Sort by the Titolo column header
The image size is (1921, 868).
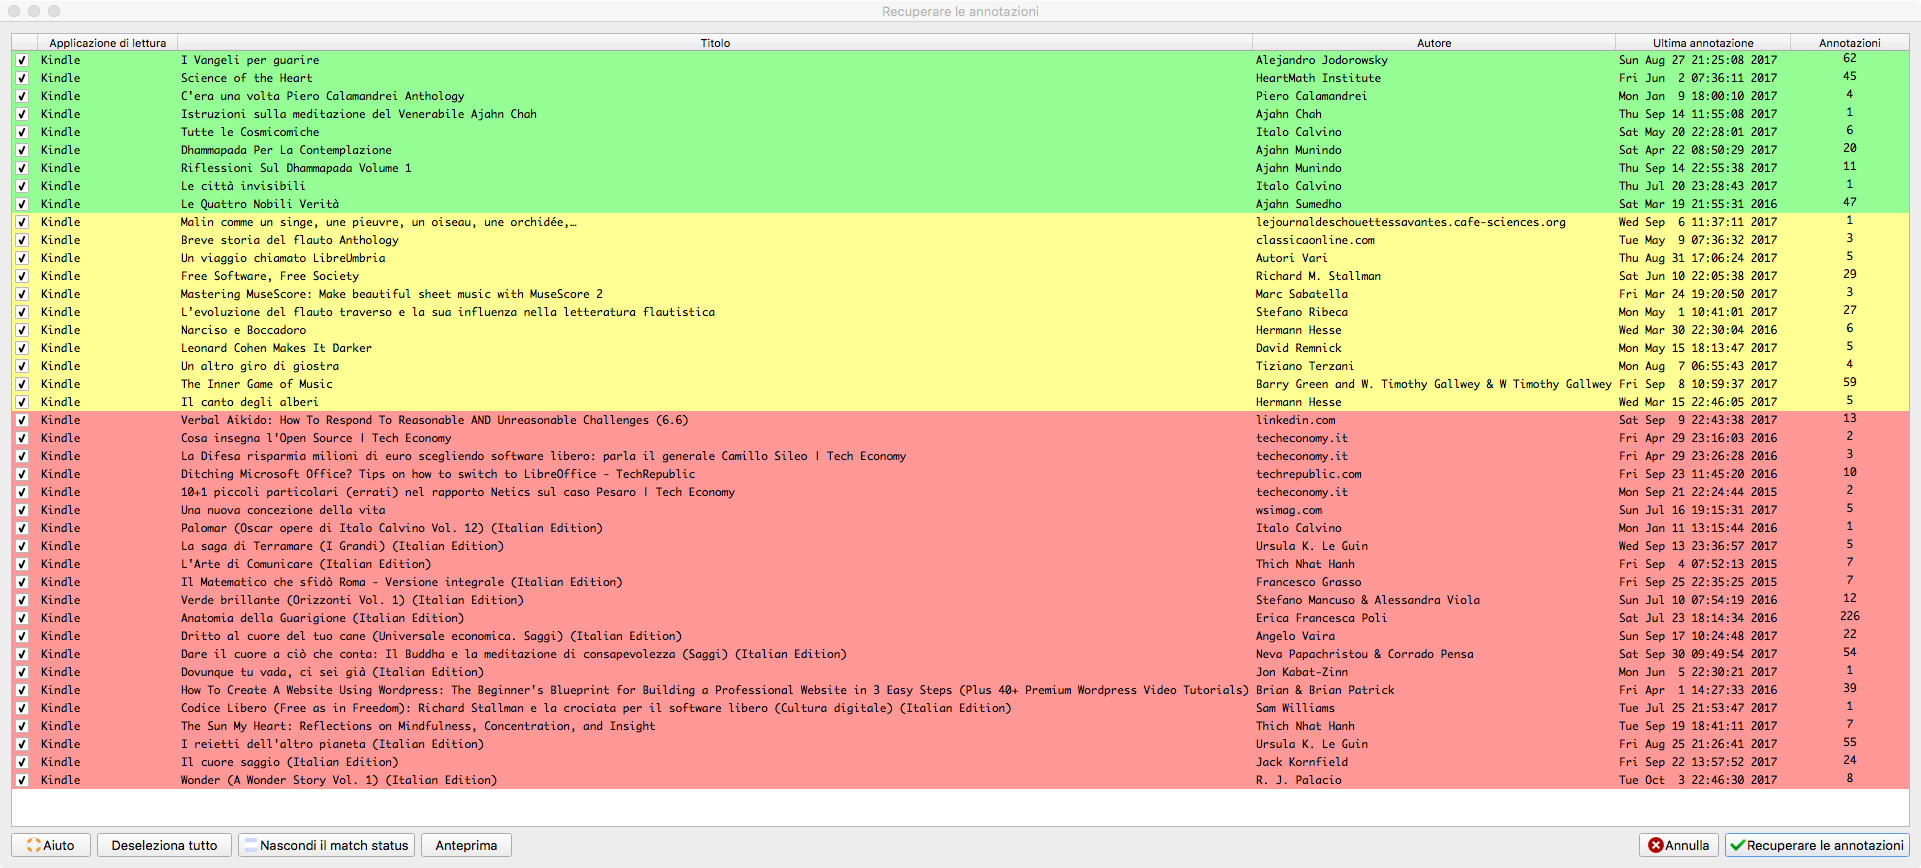point(715,43)
